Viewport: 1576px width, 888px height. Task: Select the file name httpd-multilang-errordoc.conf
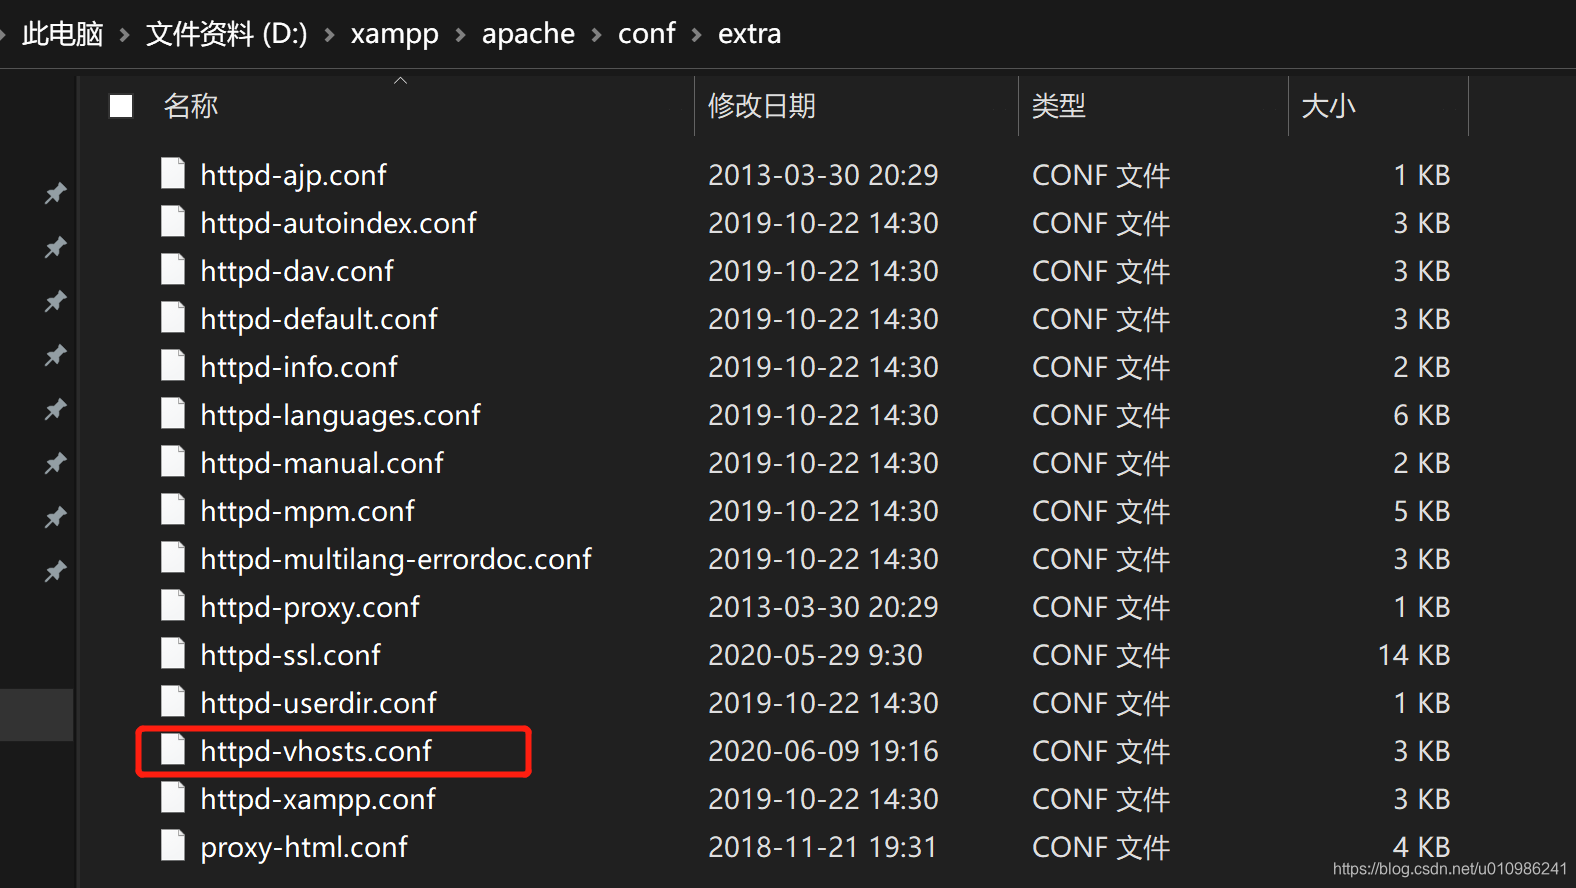(396, 559)
